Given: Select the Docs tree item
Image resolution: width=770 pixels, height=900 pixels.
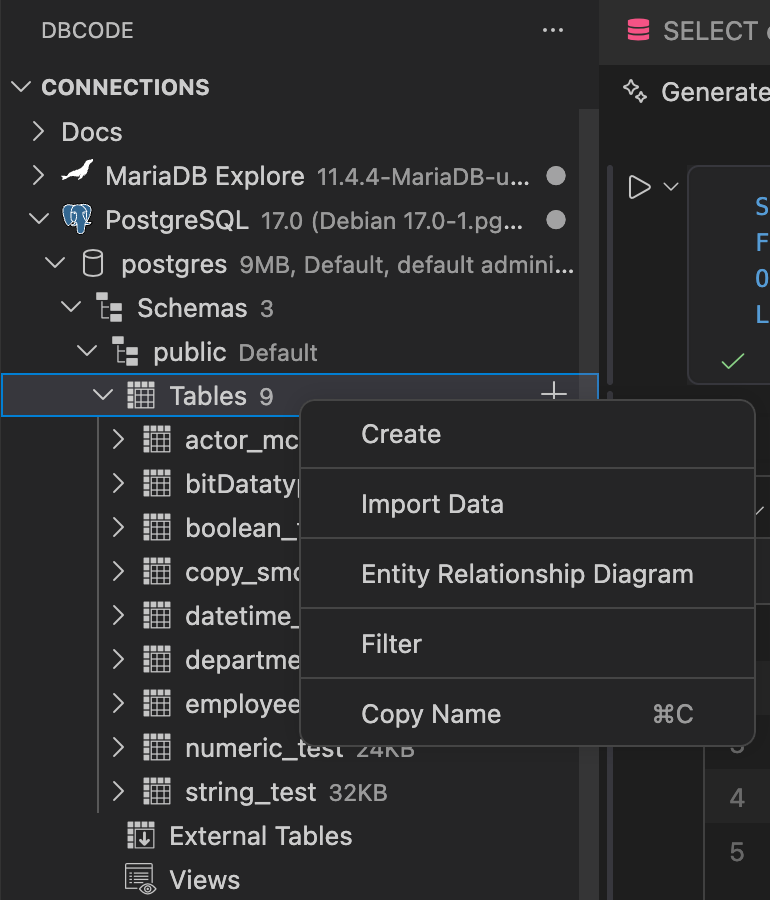Looking at the screenshot, I should (x=91, y=132).
